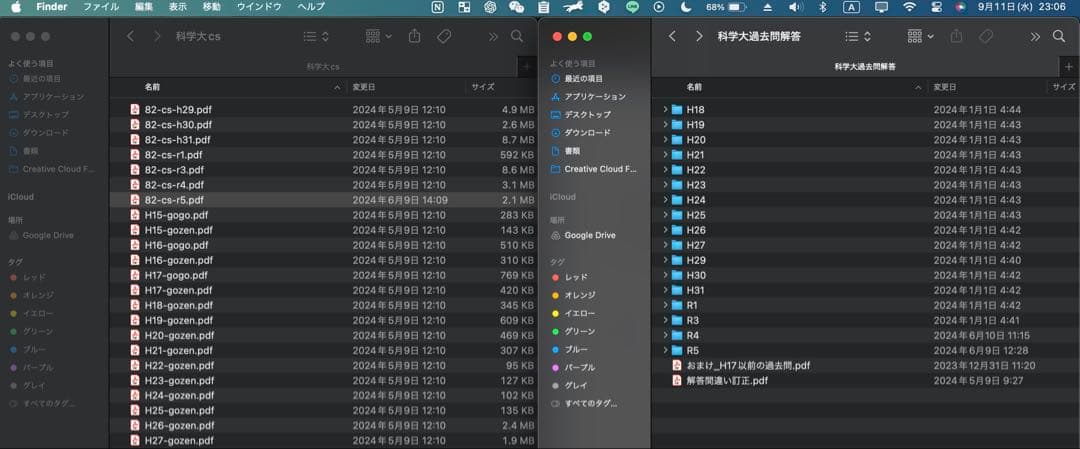Open the ファイル menu
The image size is (1080, 449).
tap(101, 7)
